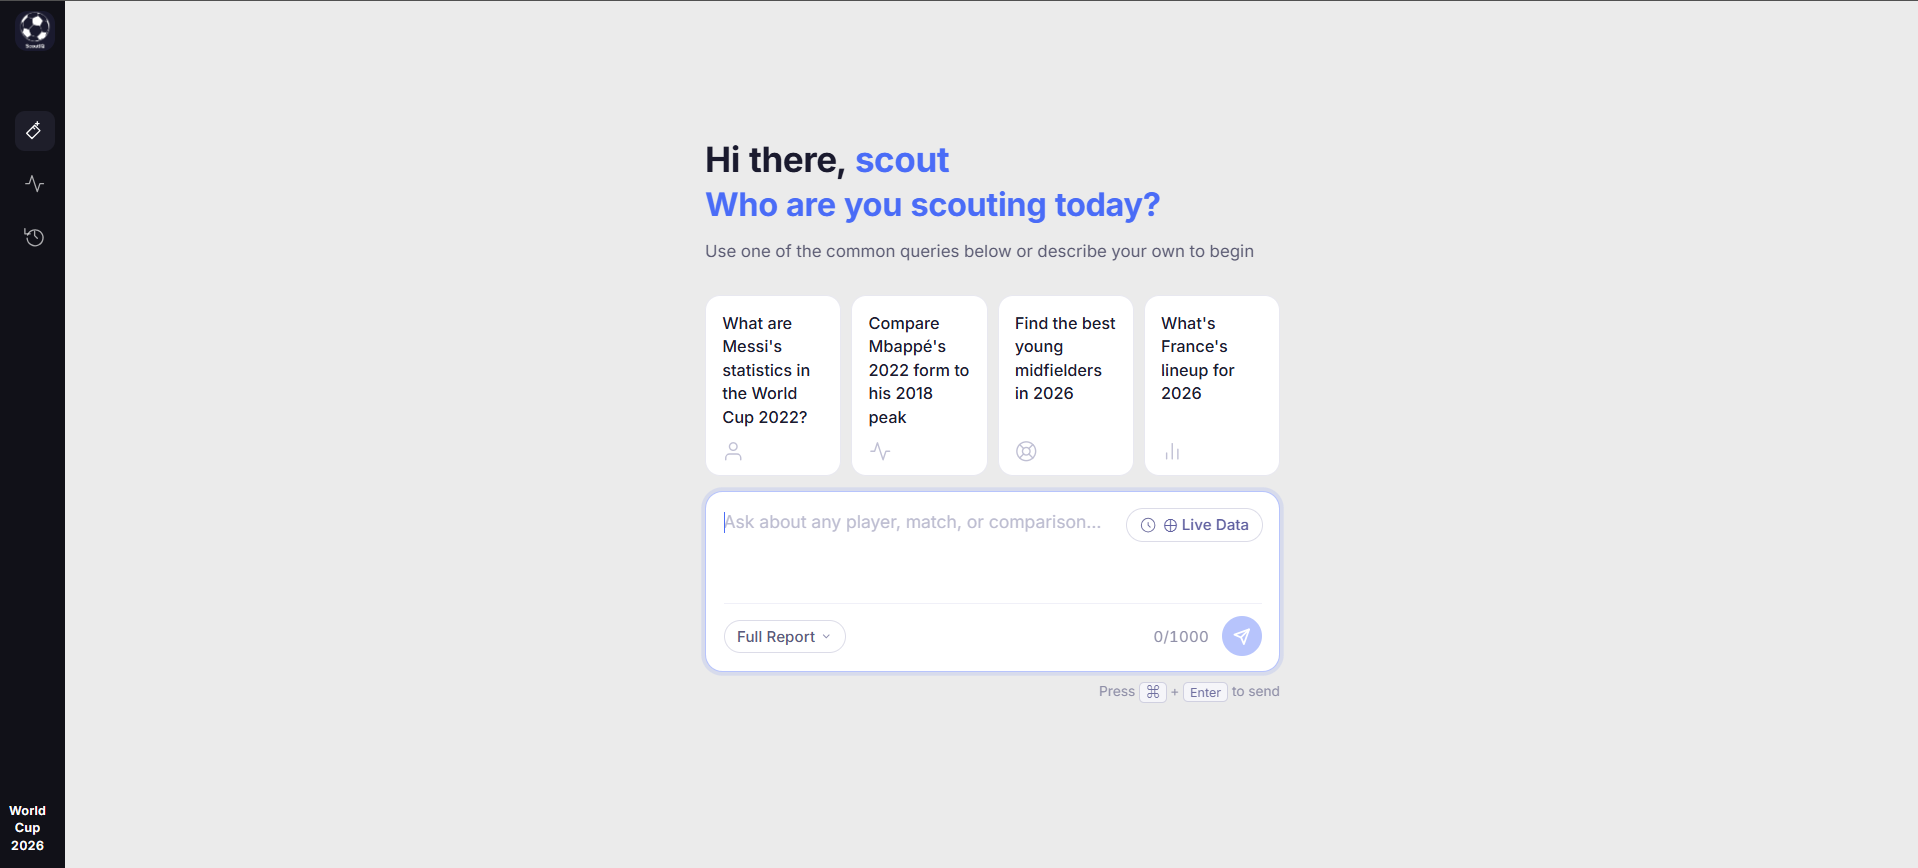Choose "What's France's lineup for 2026" suggestion
1918x868 pixels.
(1212, 385)
